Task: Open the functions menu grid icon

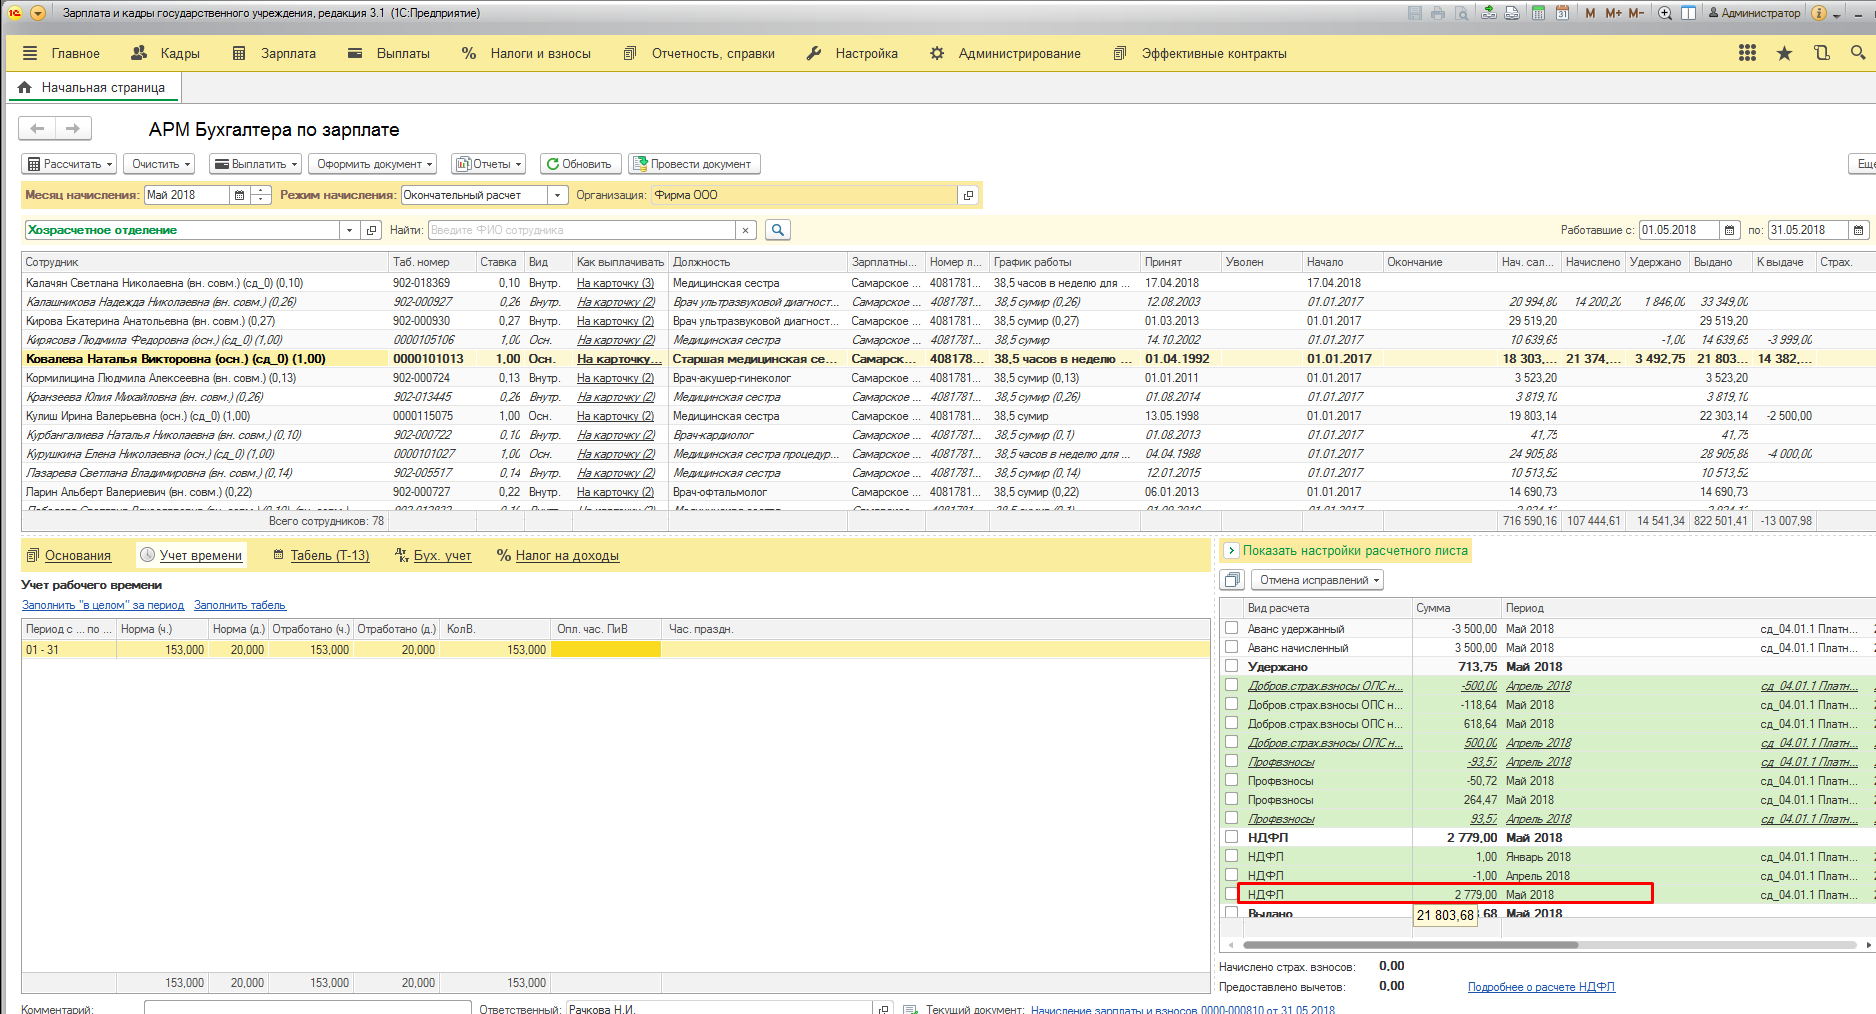Action: 1747,53
